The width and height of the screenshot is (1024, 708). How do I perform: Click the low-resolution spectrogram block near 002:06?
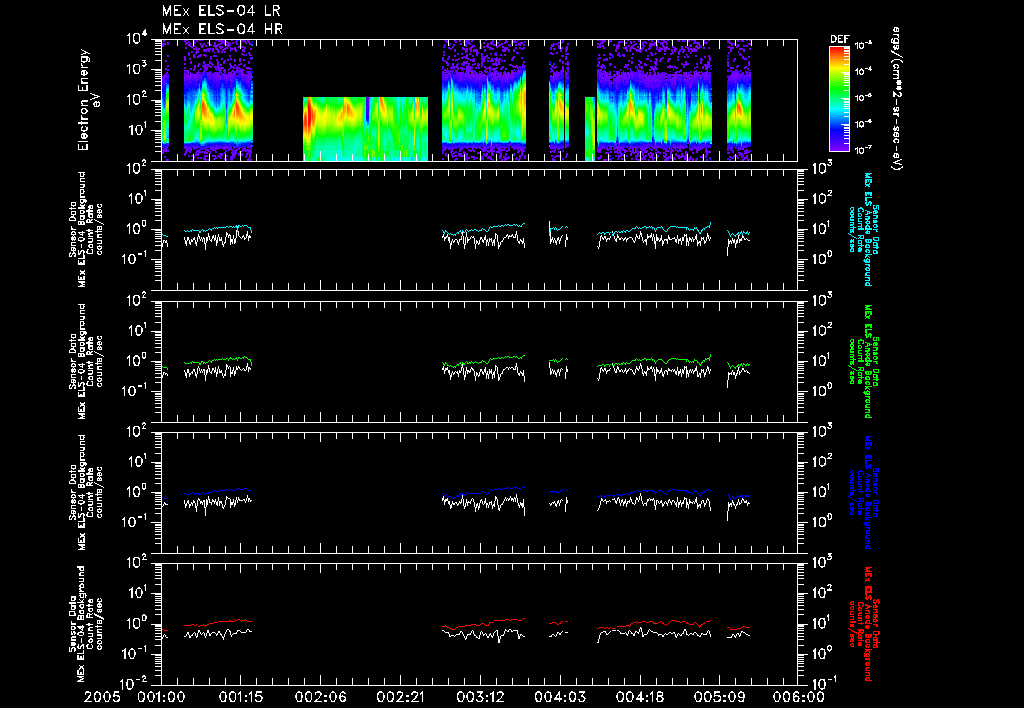pyautogui.click(x=365, y=129)
